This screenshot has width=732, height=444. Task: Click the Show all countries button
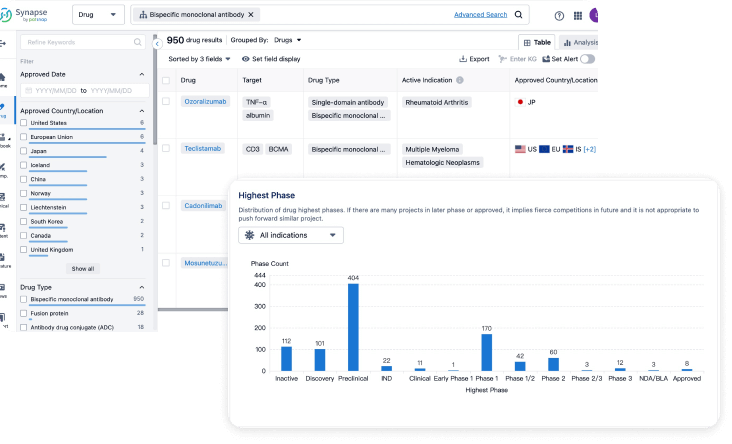[83, 268]
